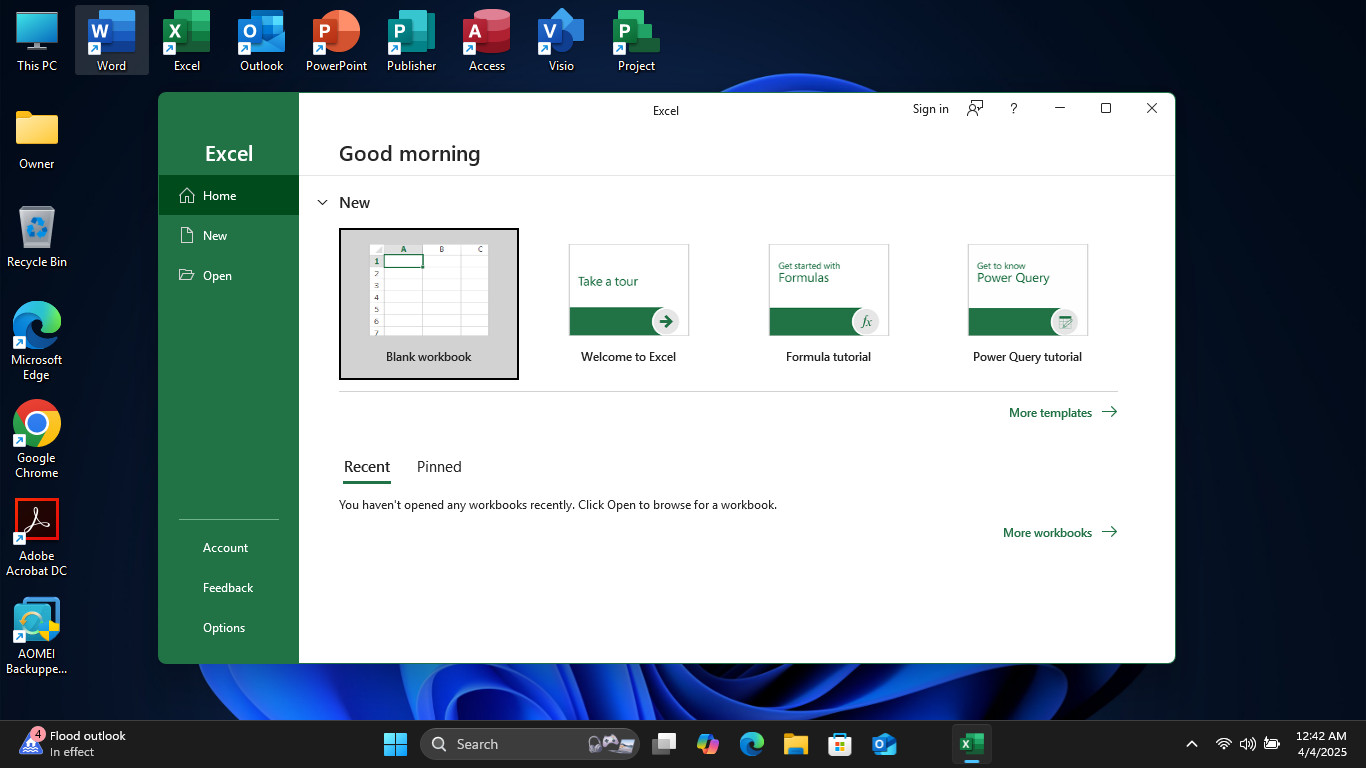Select the Microsoft Edge desktop shortcut
1366x768 pixels.
[x=37, y=341]
